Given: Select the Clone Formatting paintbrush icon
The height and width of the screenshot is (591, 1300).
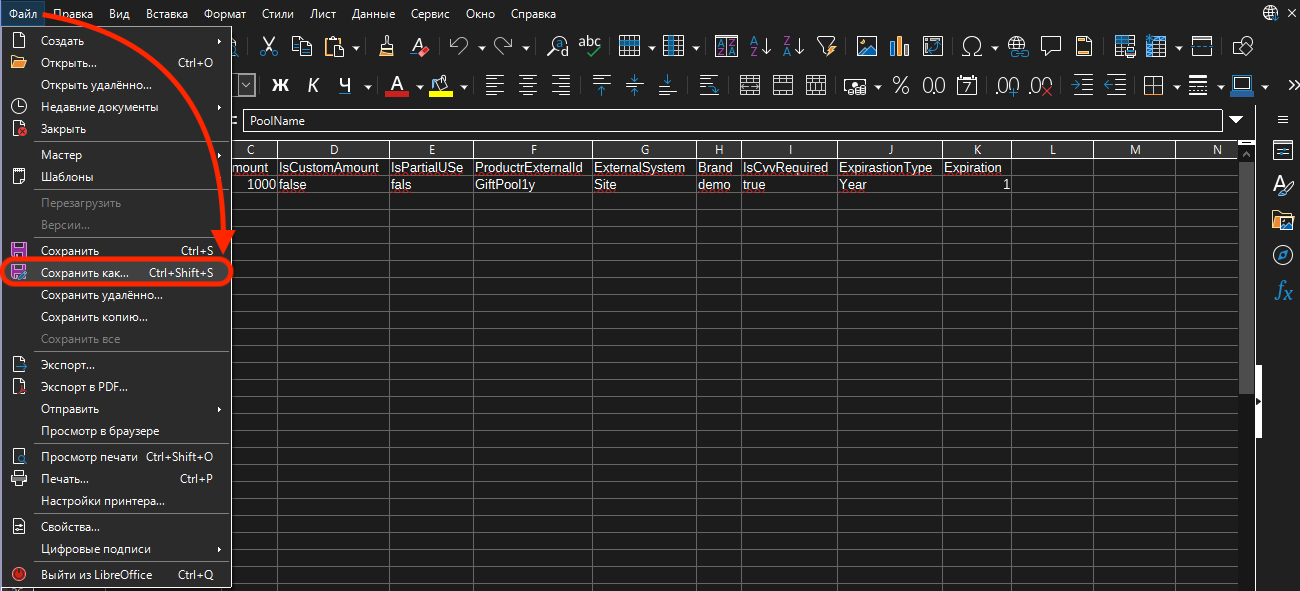Looking at the screenshot, I should tap(387, 46).
